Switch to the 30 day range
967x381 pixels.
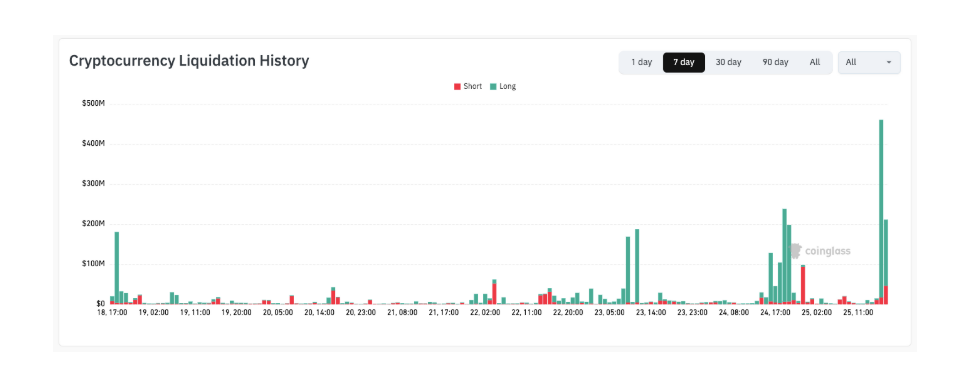728,62
